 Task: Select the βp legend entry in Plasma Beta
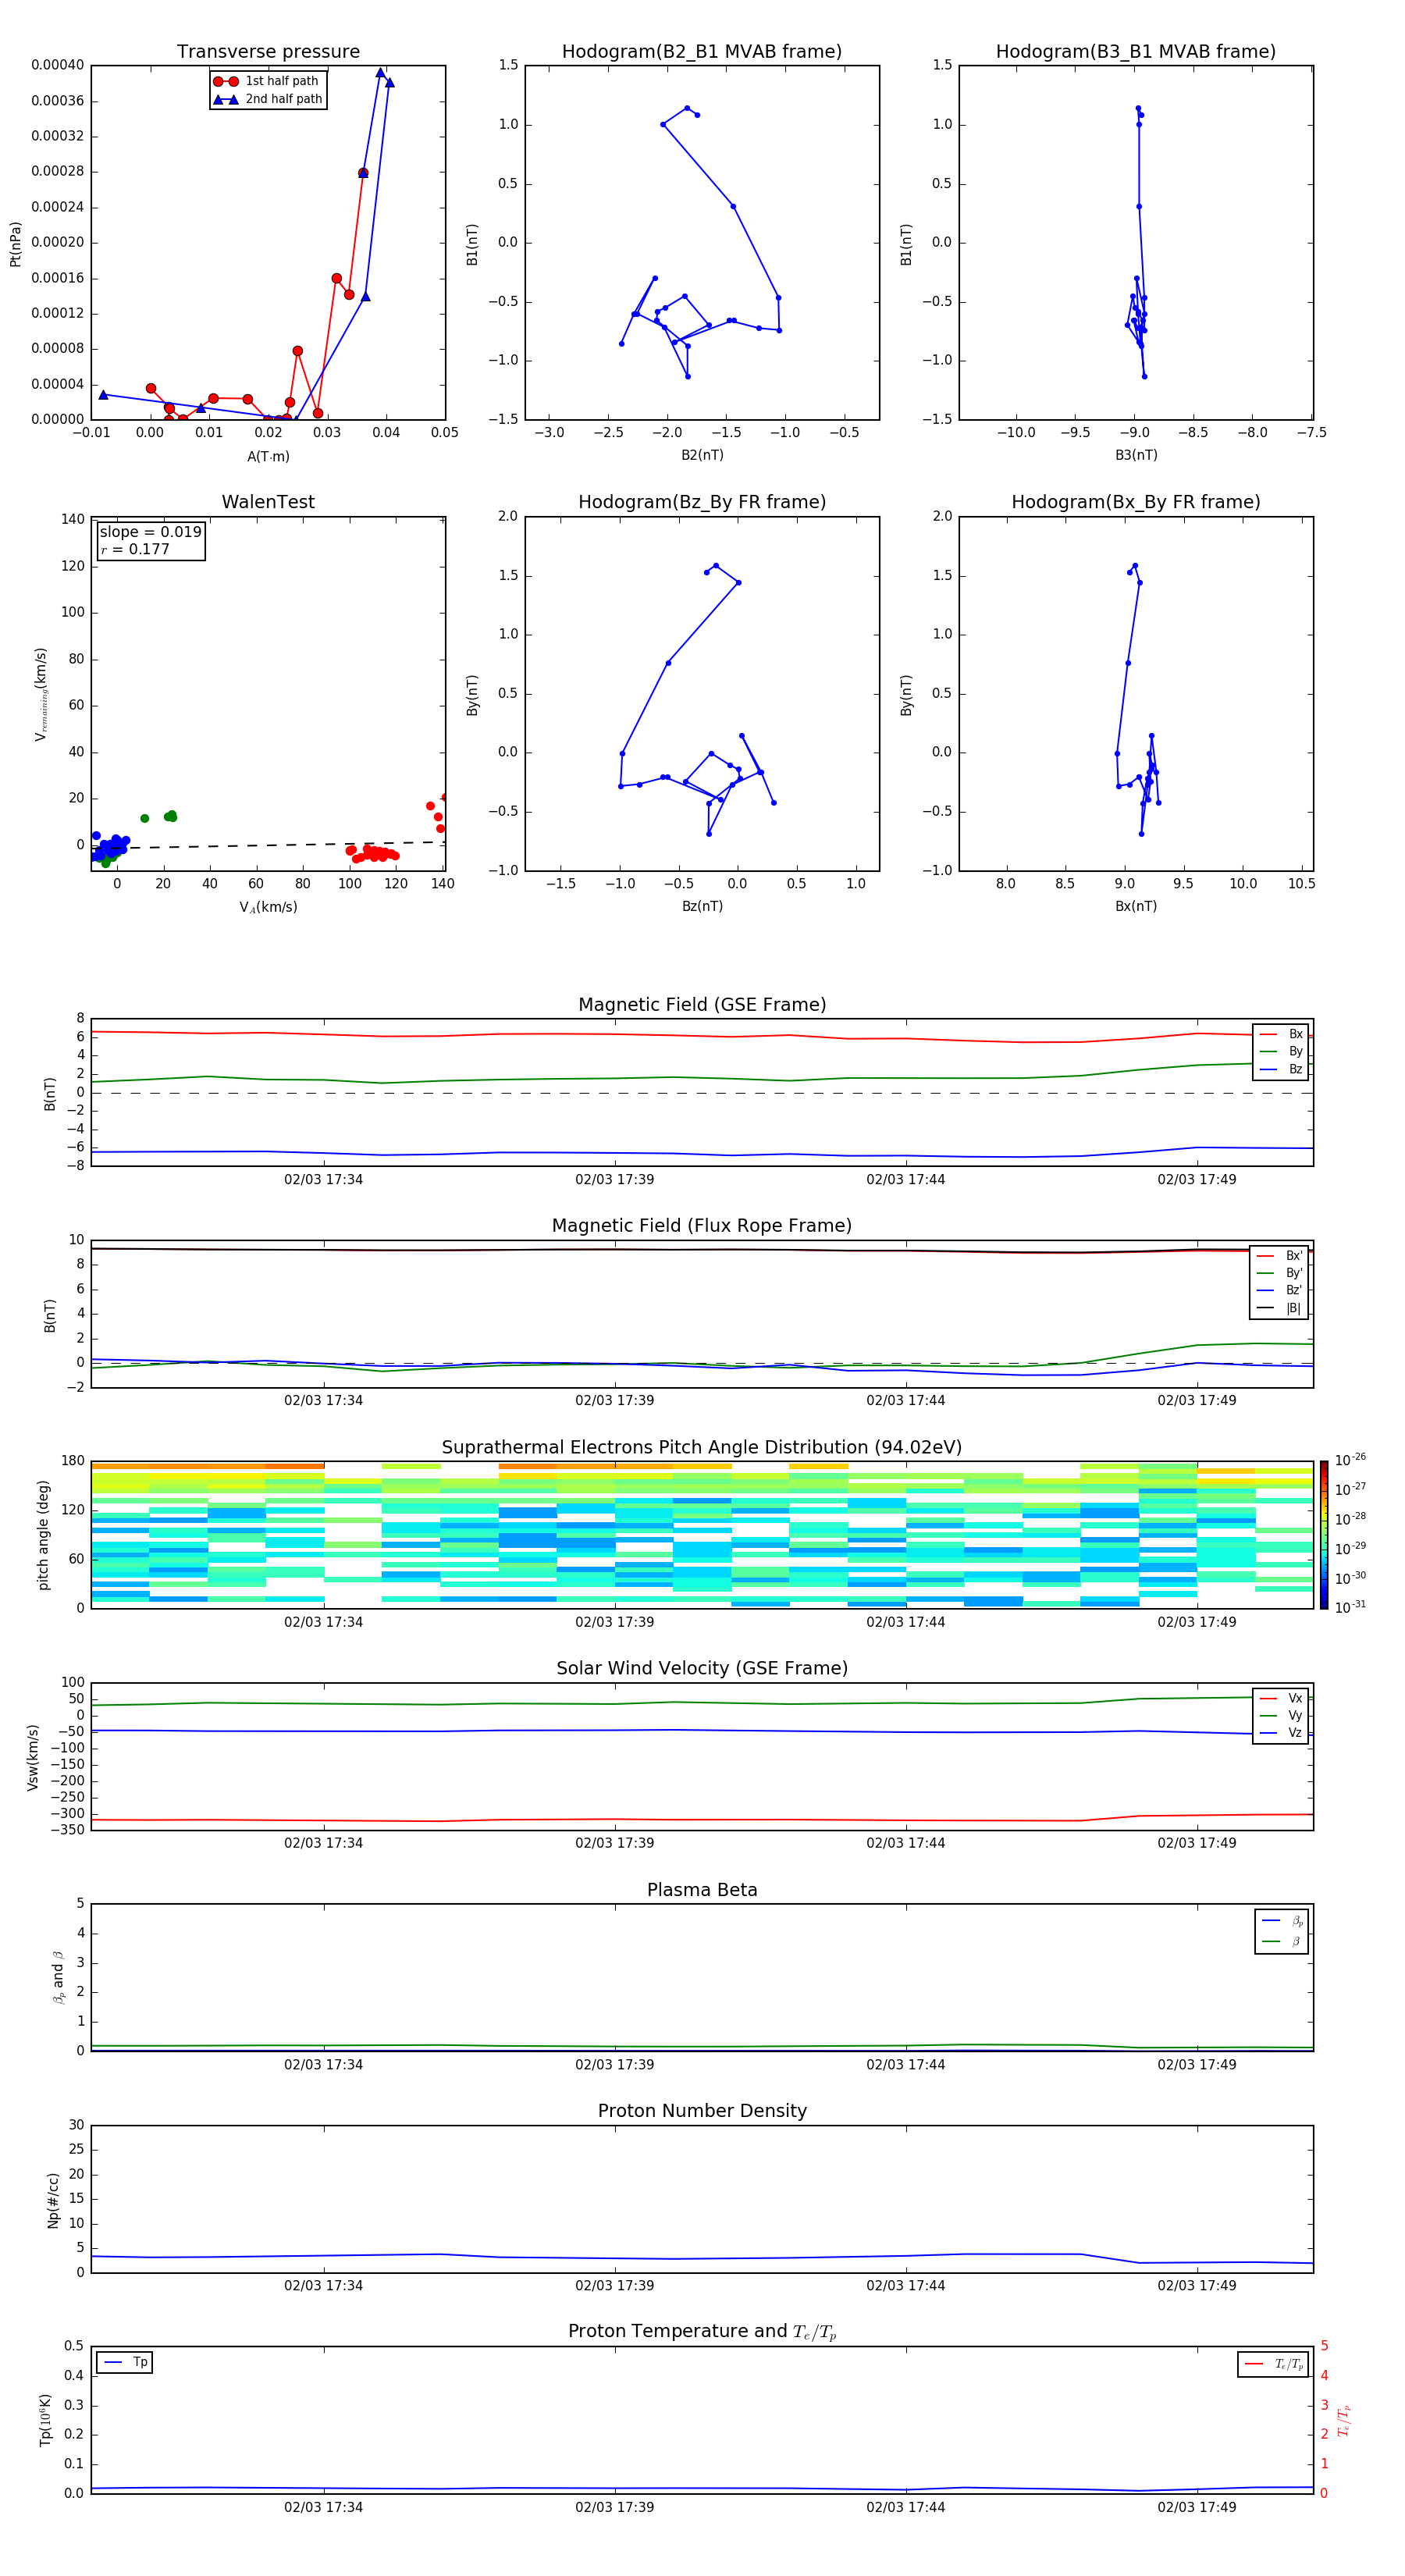click(1282, 1921)
